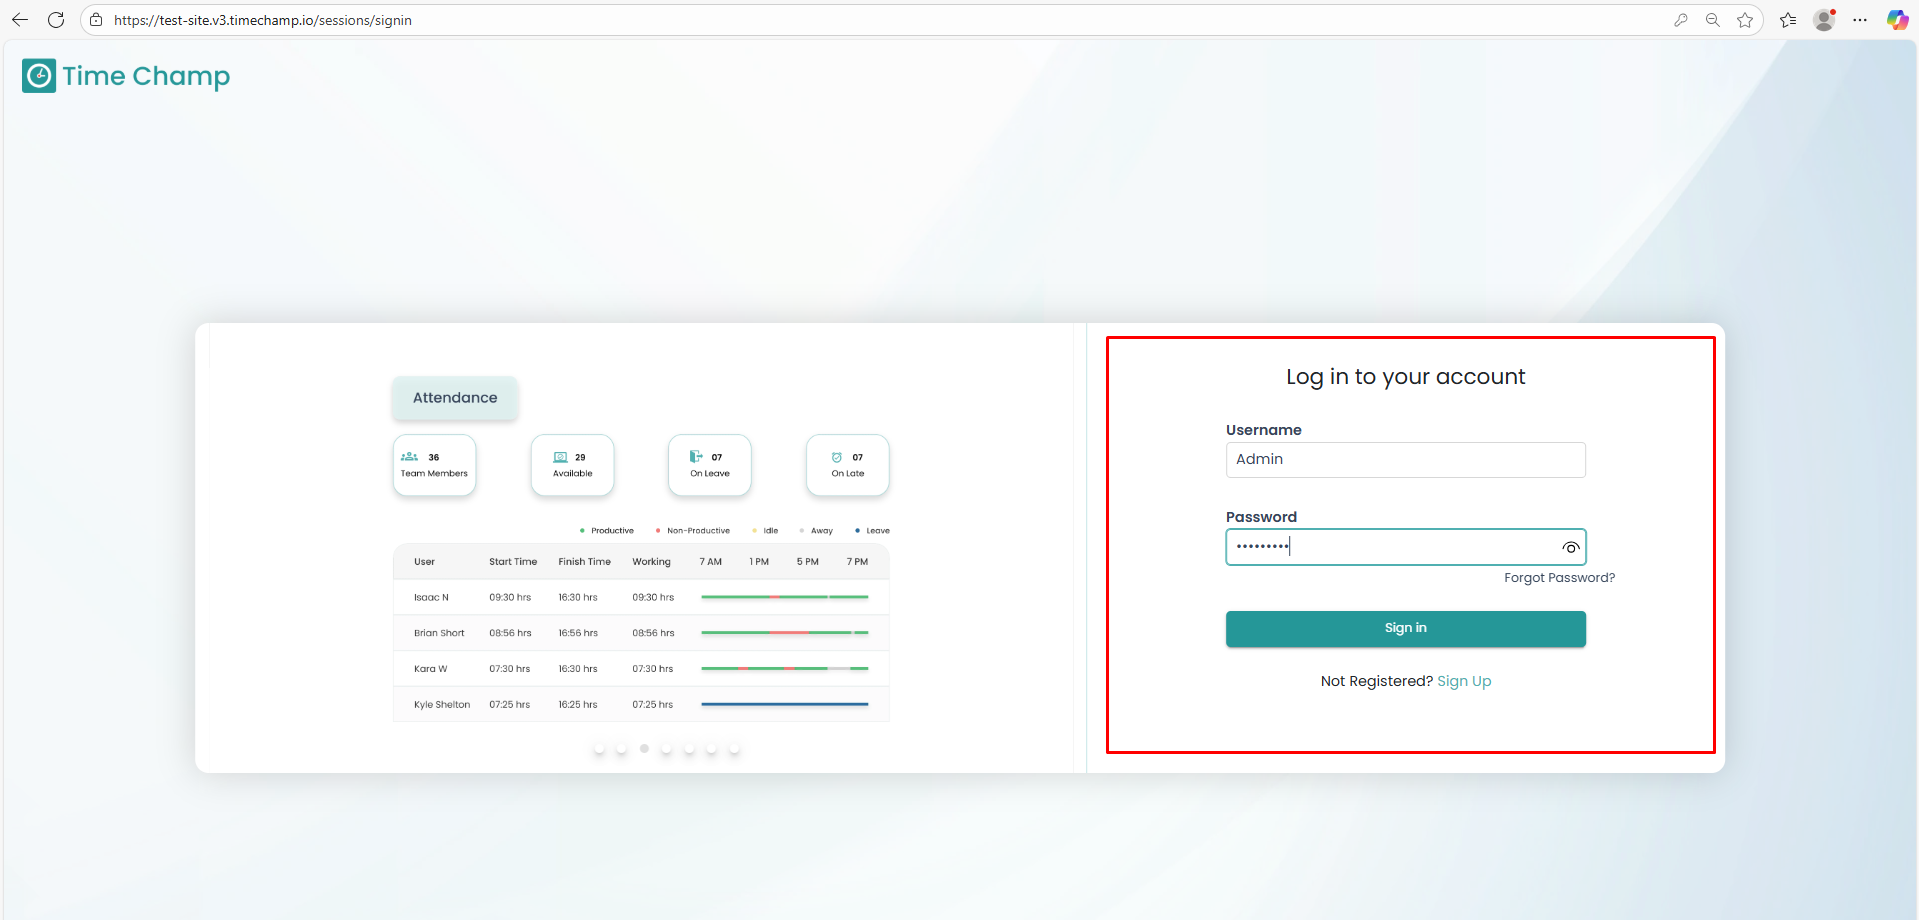Screen dimensions: 1919x920
Task: Click the Time Champ clock logo icon
Action: coord(39,76)
